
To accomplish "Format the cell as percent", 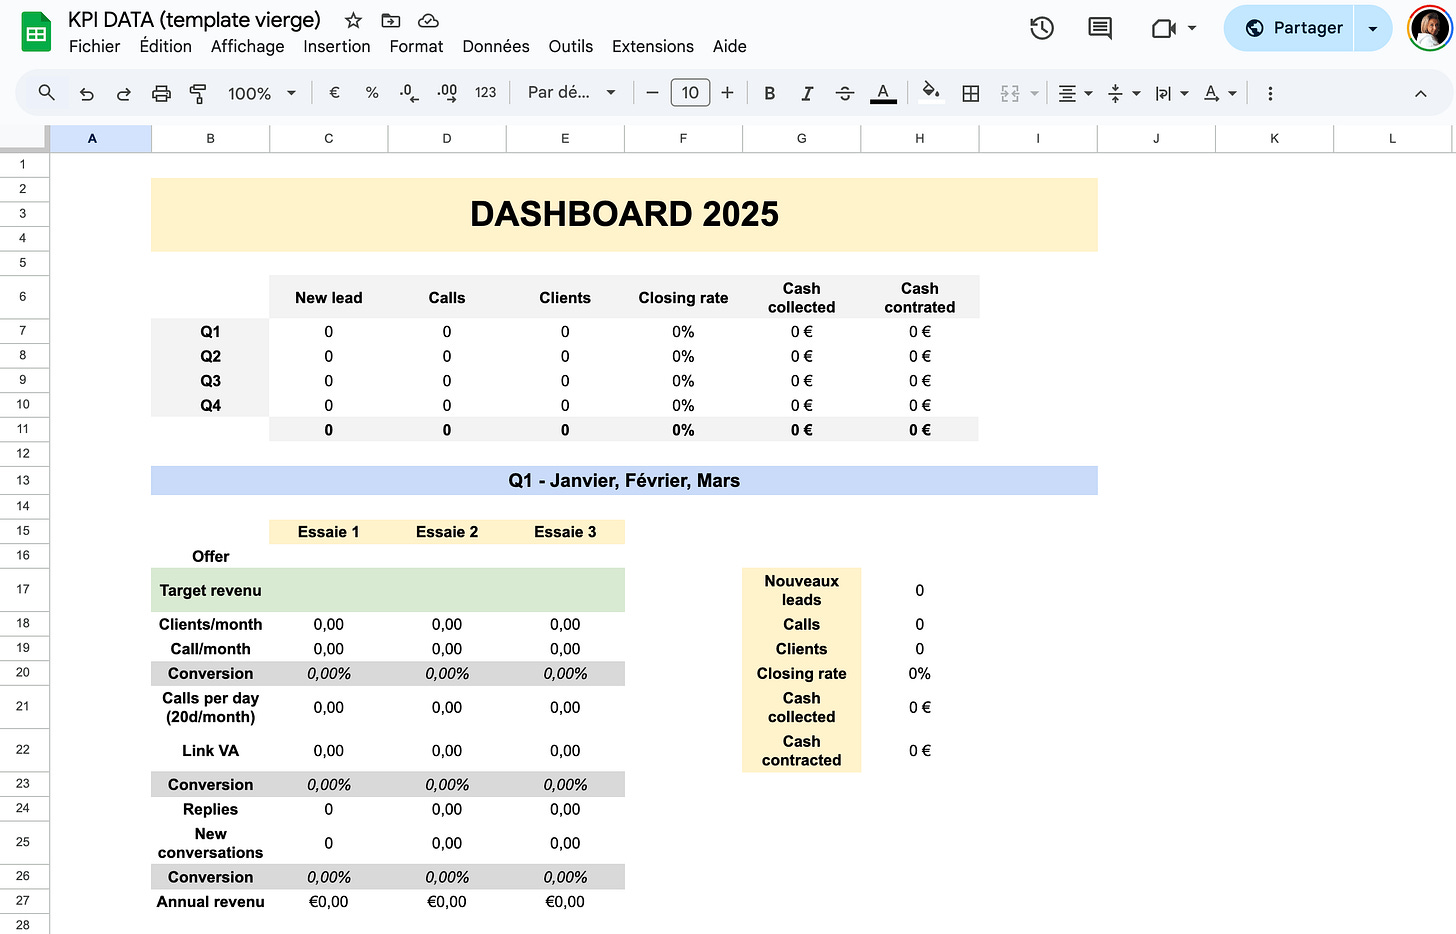I will (x=372, y=93).
